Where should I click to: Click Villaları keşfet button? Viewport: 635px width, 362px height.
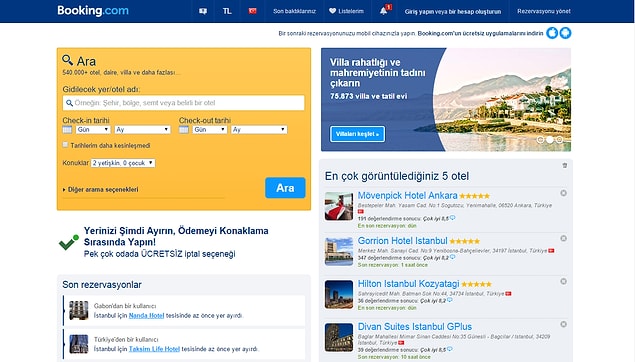tap(357, 134)
